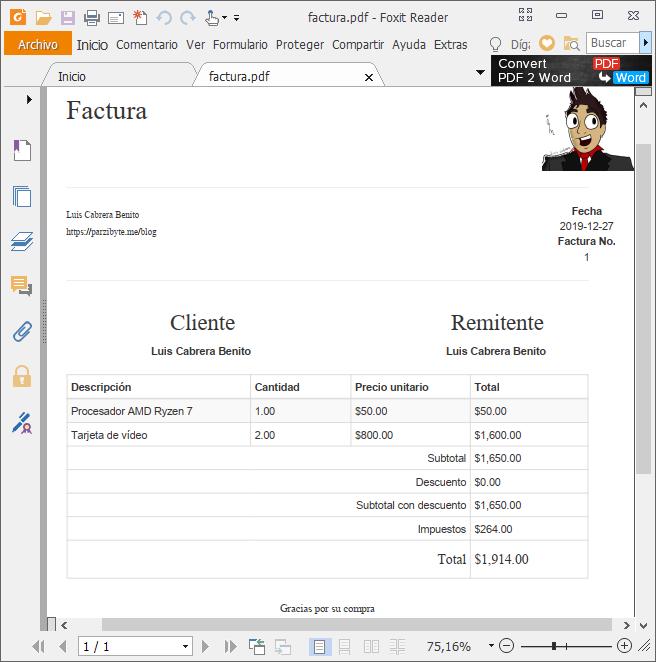656x662 pixels.
Task: Click the page number field showing 1 / 1
Action: click(128, 646)
